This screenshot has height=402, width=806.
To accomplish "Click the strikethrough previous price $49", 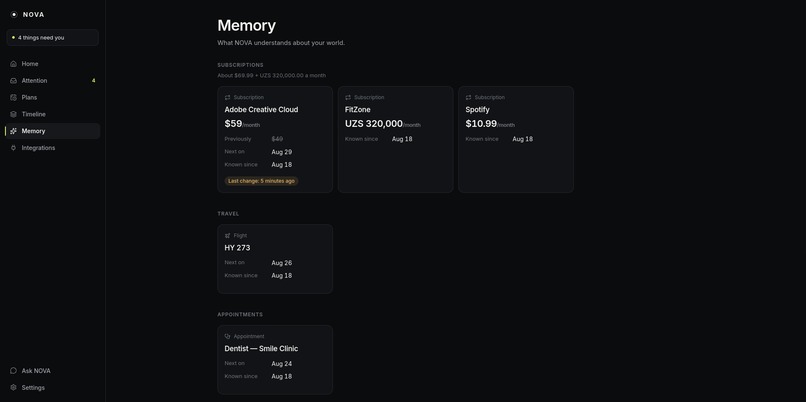I will point(277,139).
